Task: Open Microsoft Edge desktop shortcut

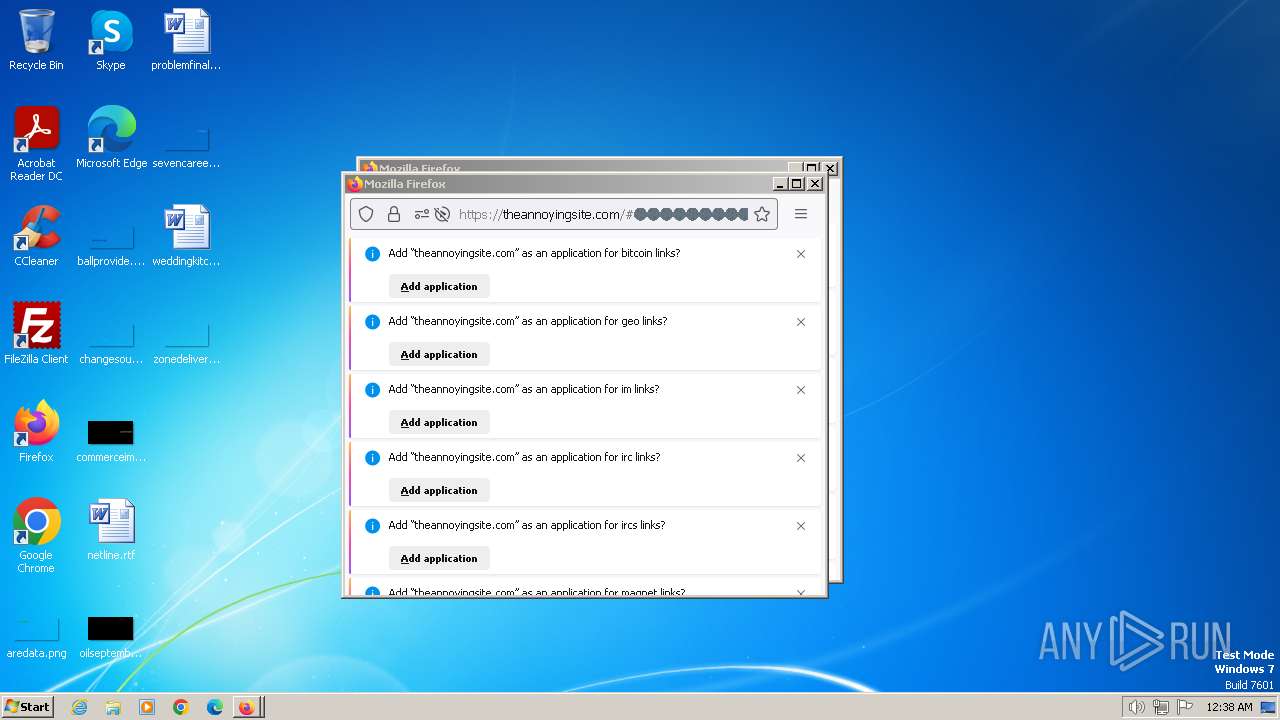Action: [111, 139]
